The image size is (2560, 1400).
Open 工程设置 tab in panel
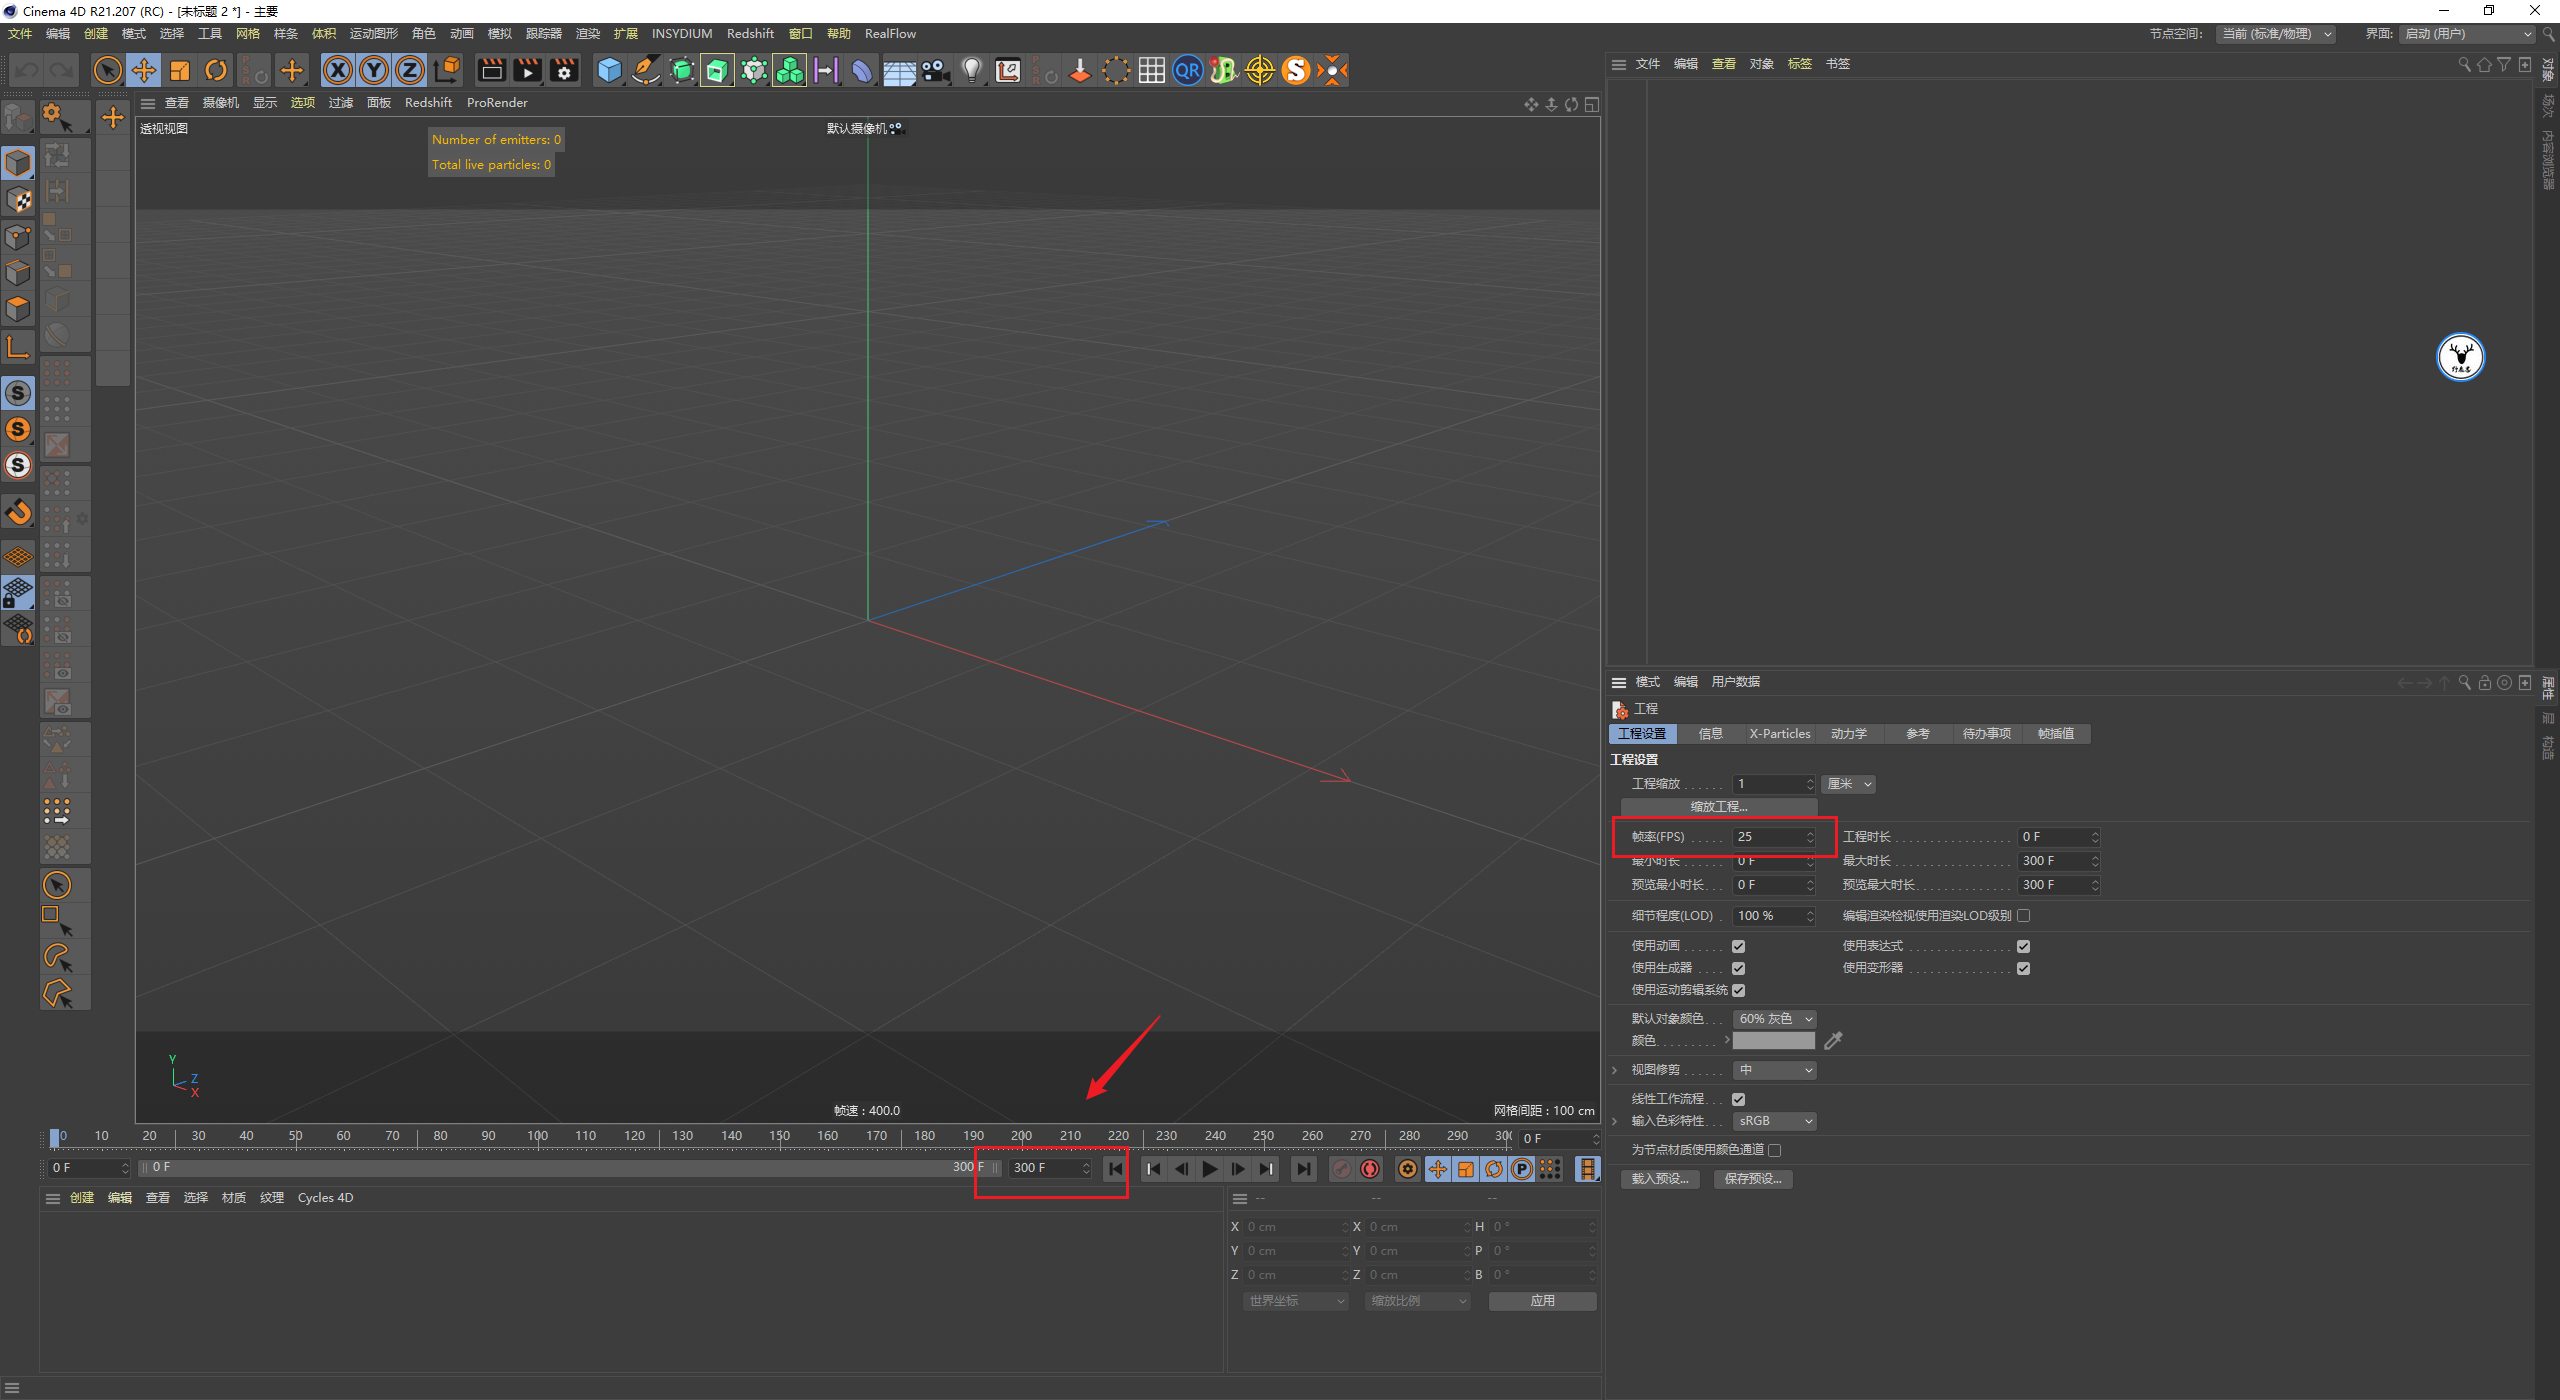(x=1650, y=733)
